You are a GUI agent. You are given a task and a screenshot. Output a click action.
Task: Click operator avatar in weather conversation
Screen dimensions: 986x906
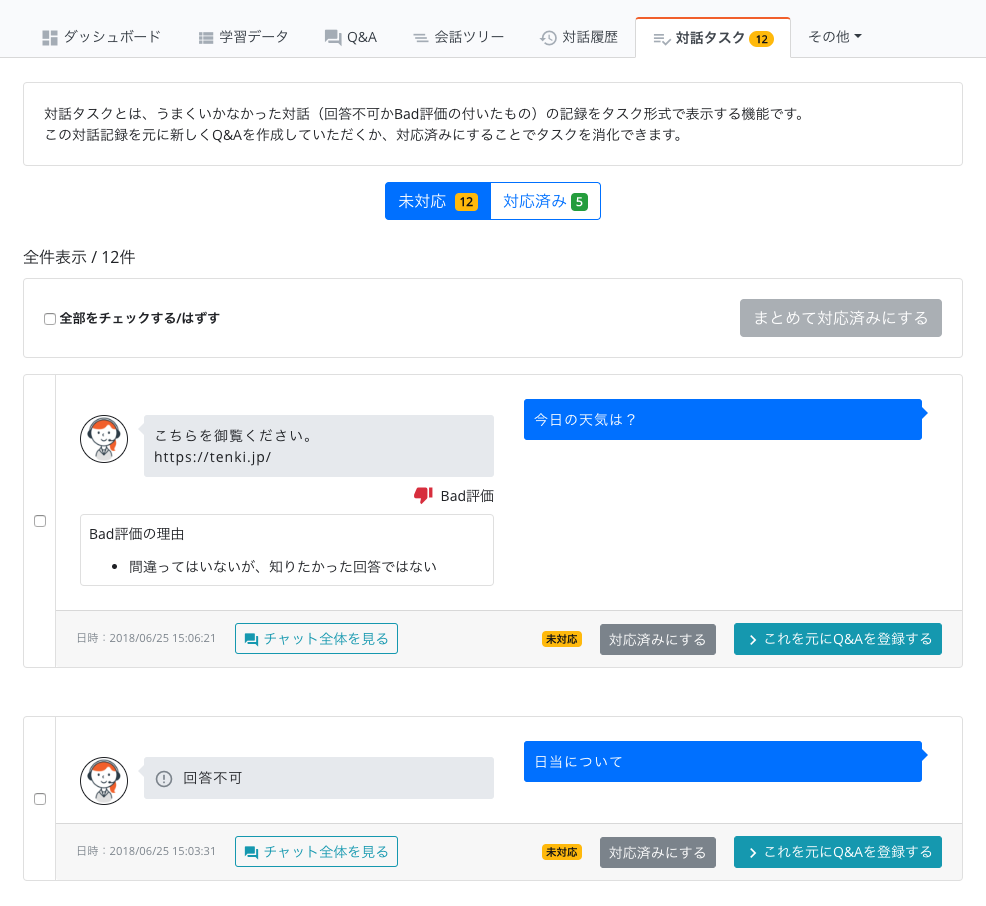(104, 439)
